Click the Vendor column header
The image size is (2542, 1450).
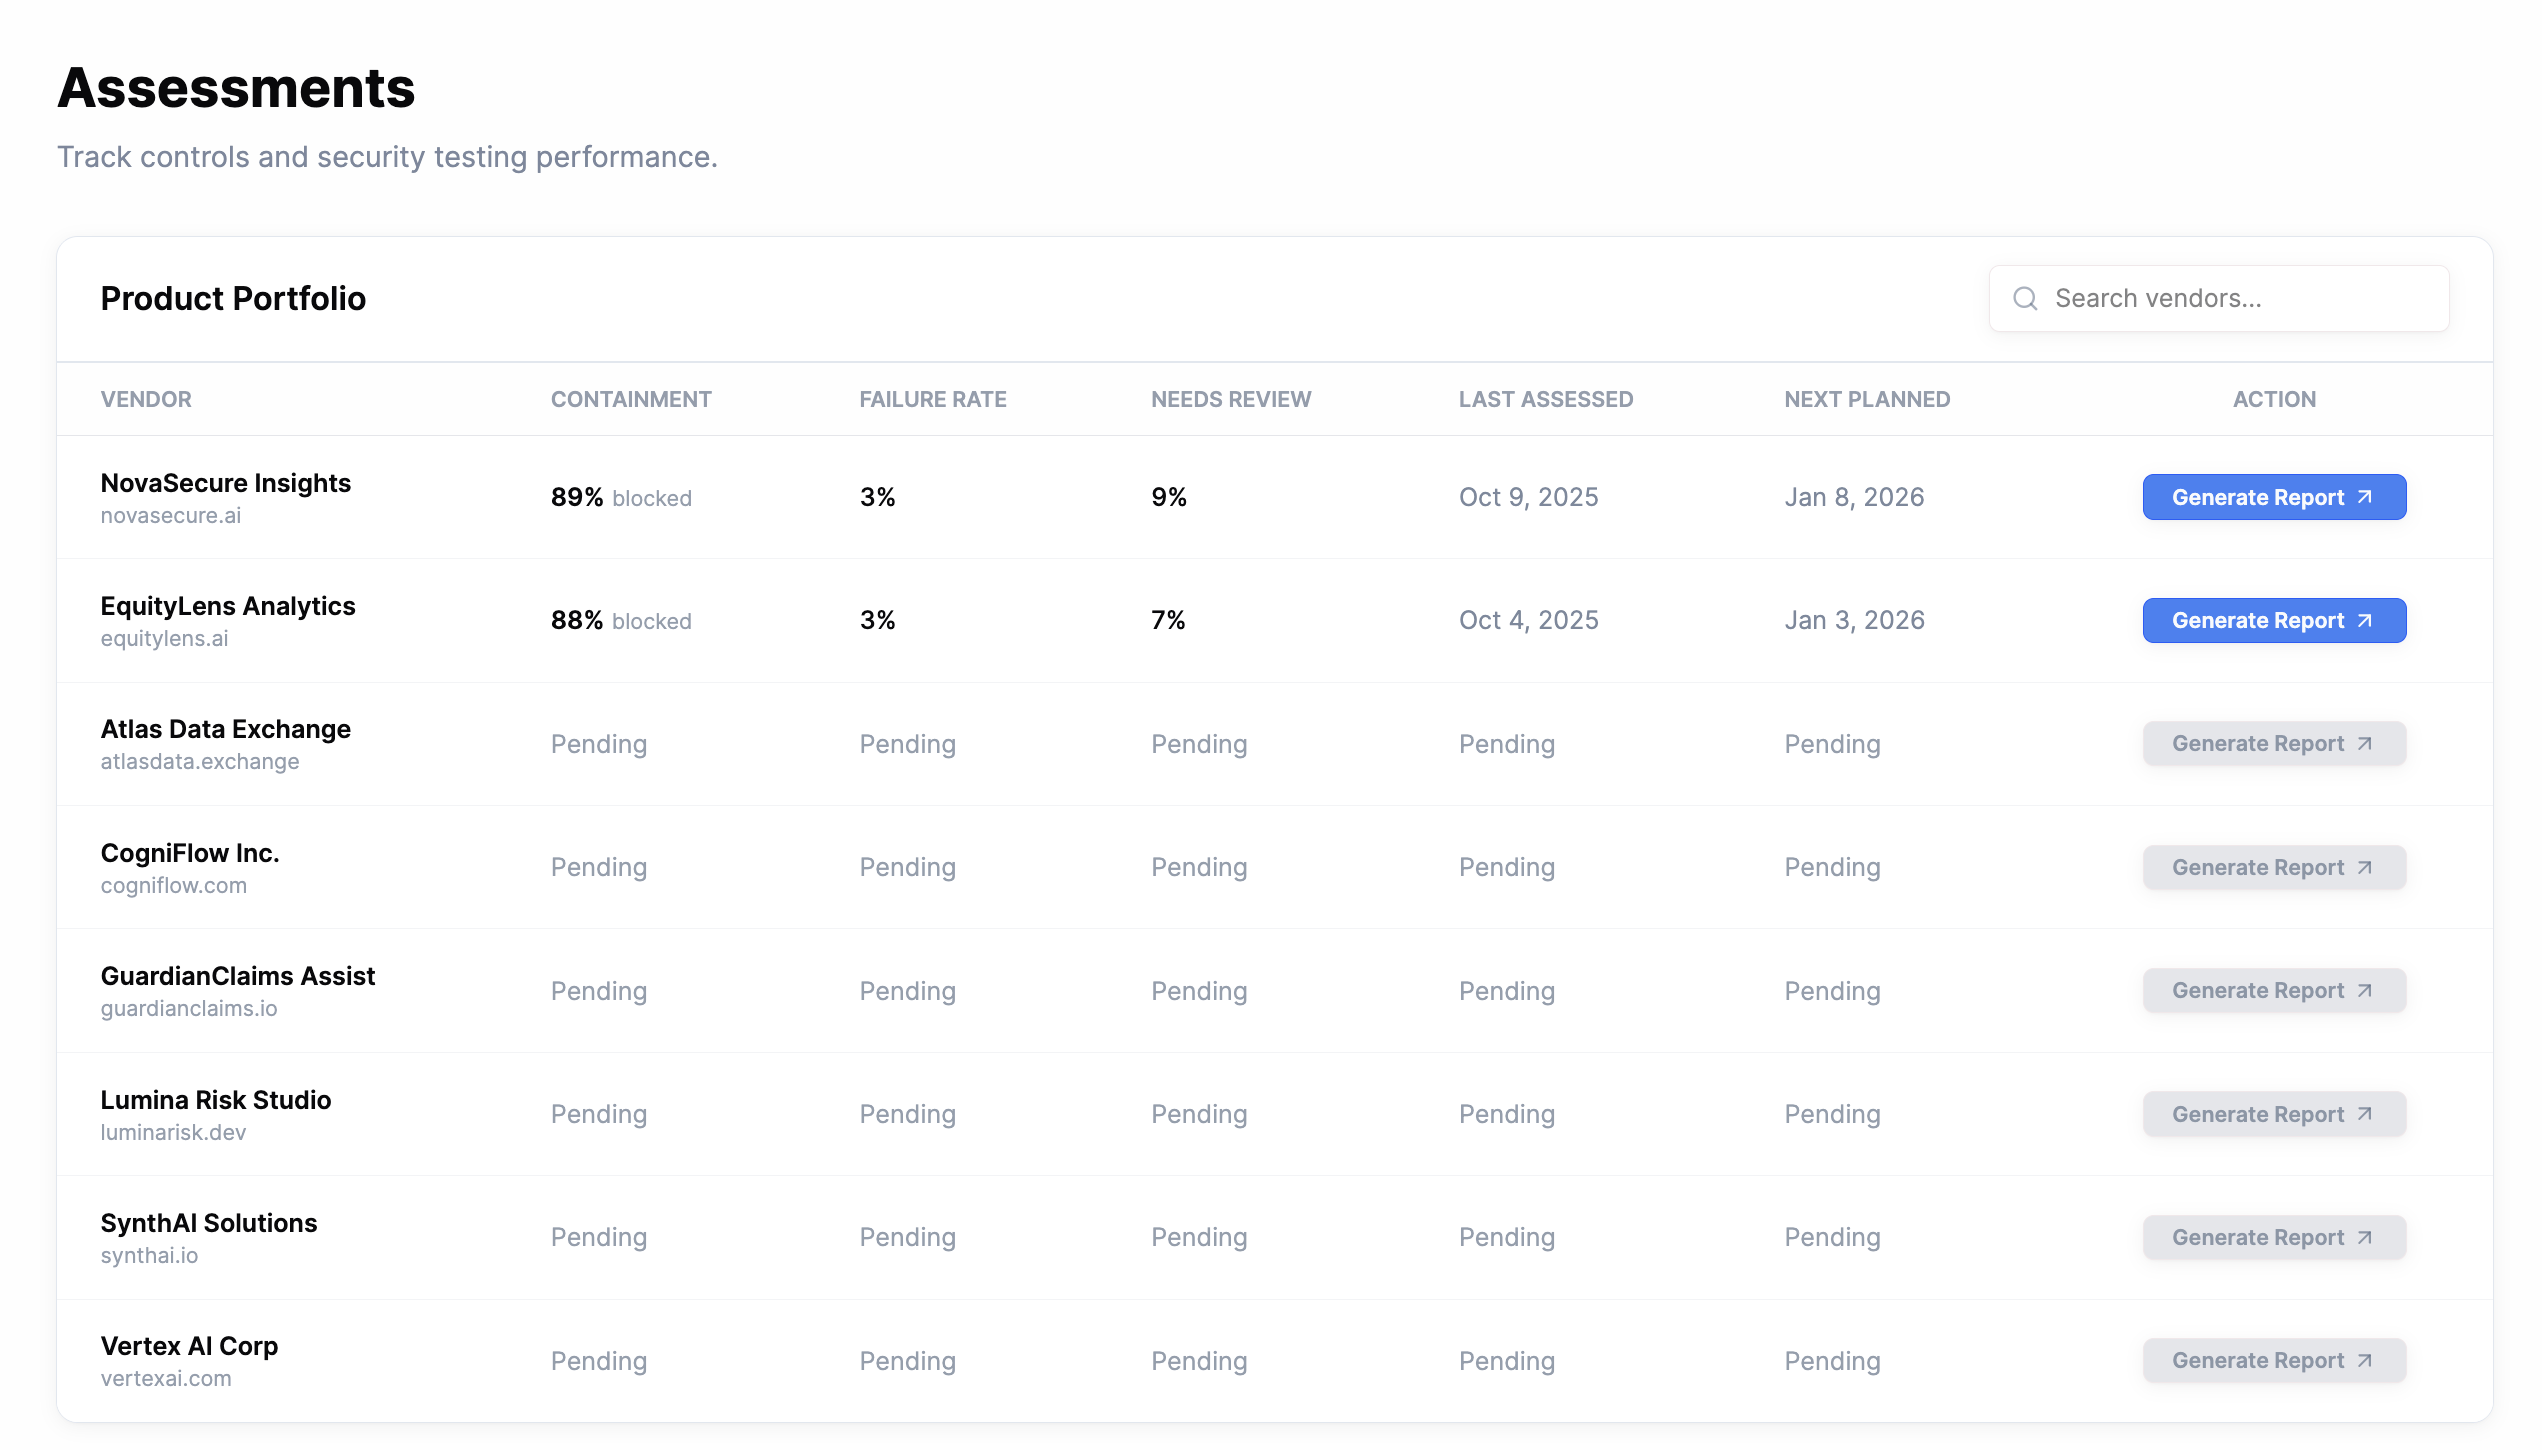146,399
